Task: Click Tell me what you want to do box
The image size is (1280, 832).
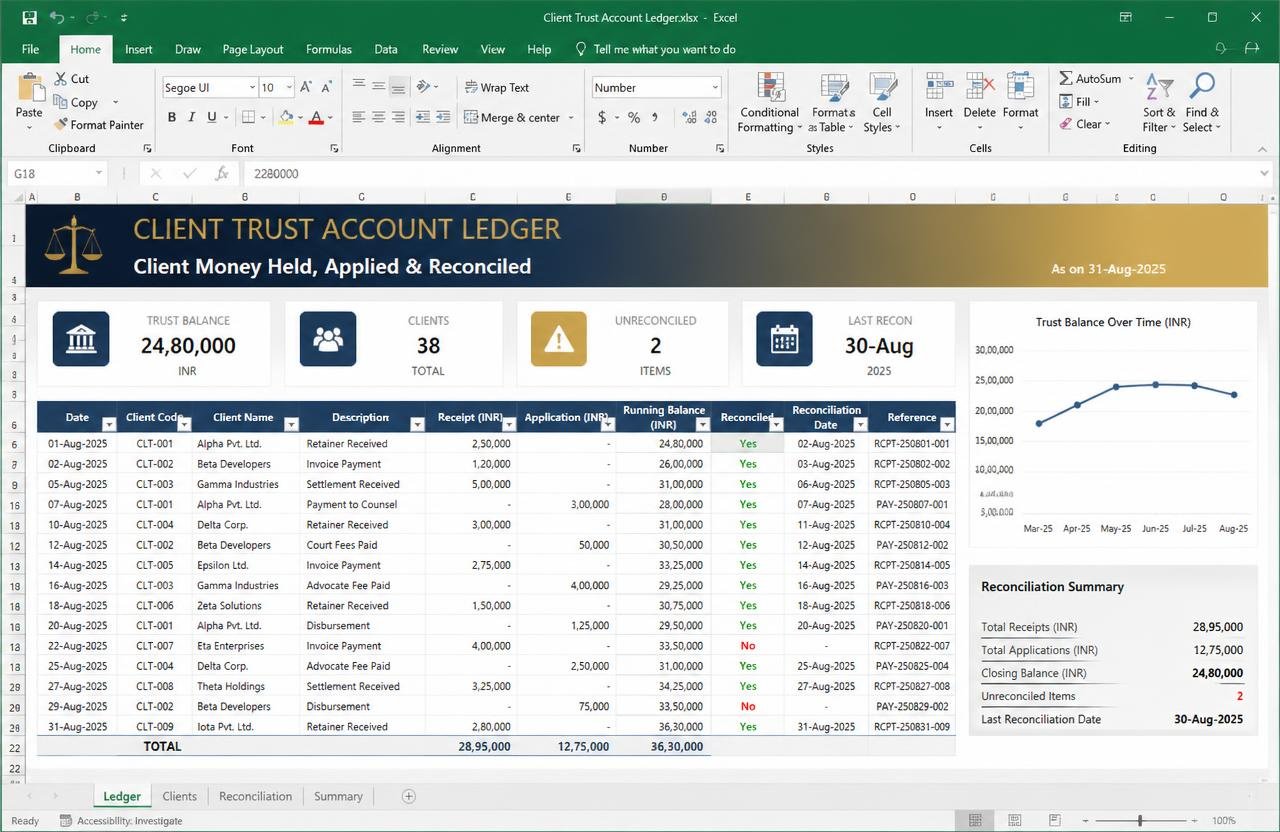Action: (656, 49)
